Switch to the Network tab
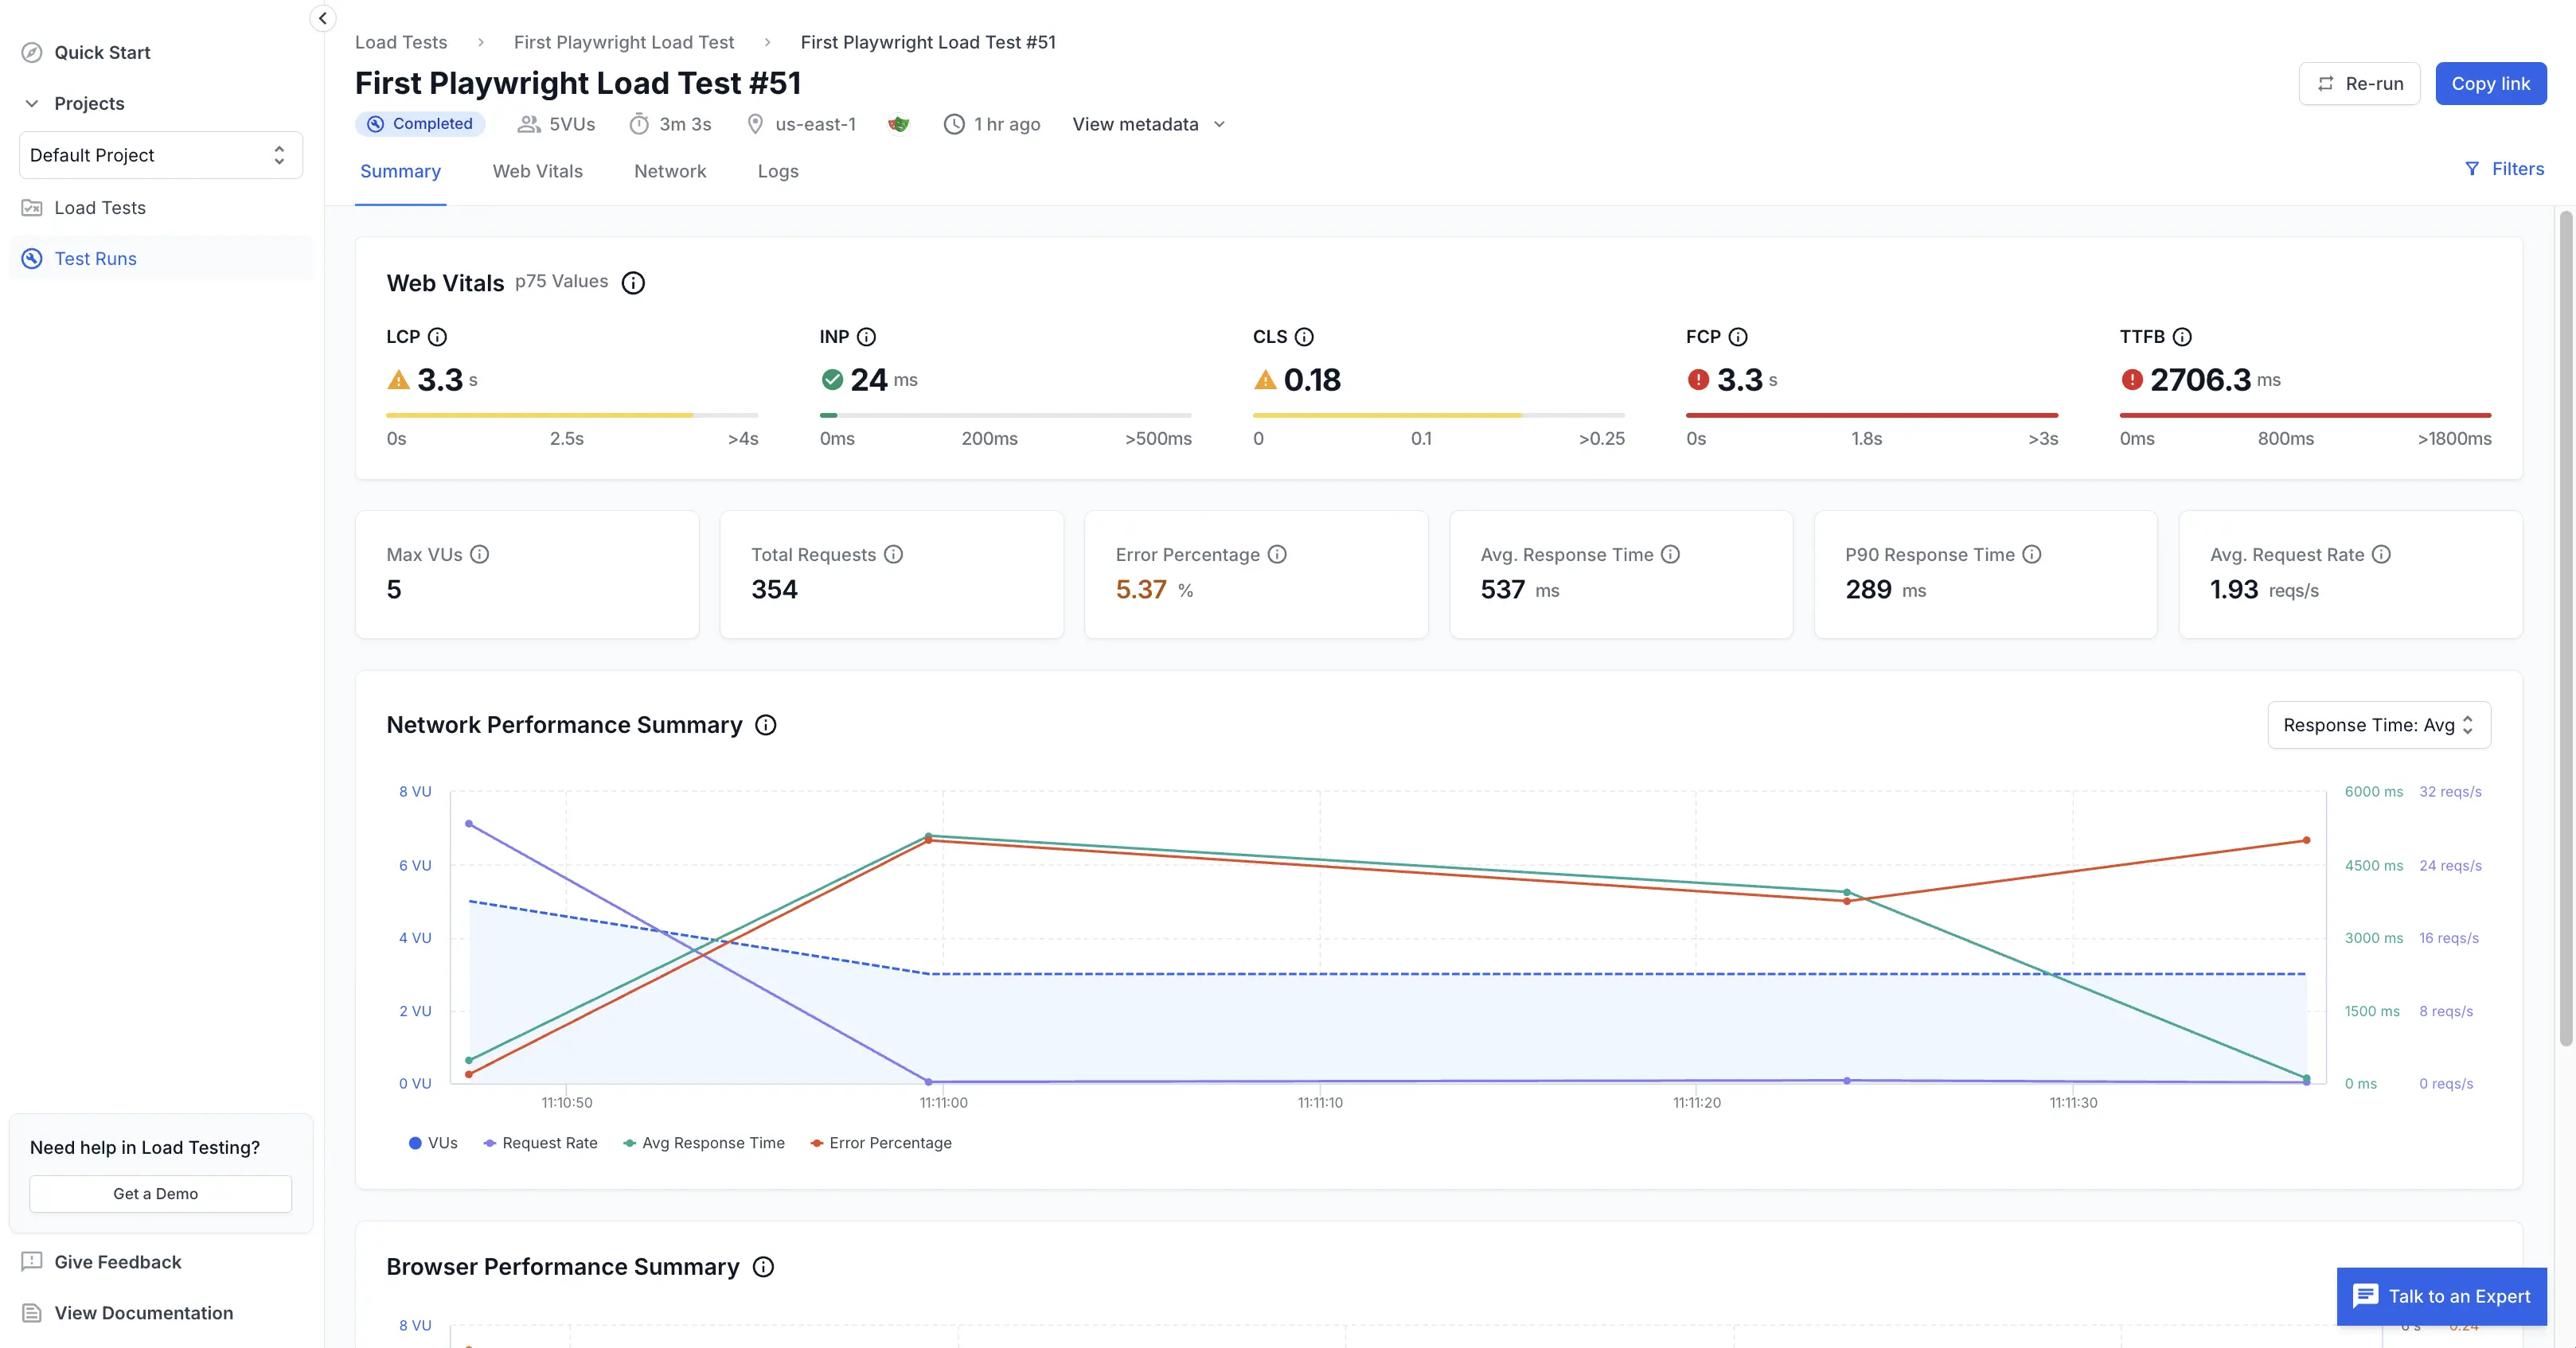This screenshot has width=2576, height=1348. click(669, 171)
